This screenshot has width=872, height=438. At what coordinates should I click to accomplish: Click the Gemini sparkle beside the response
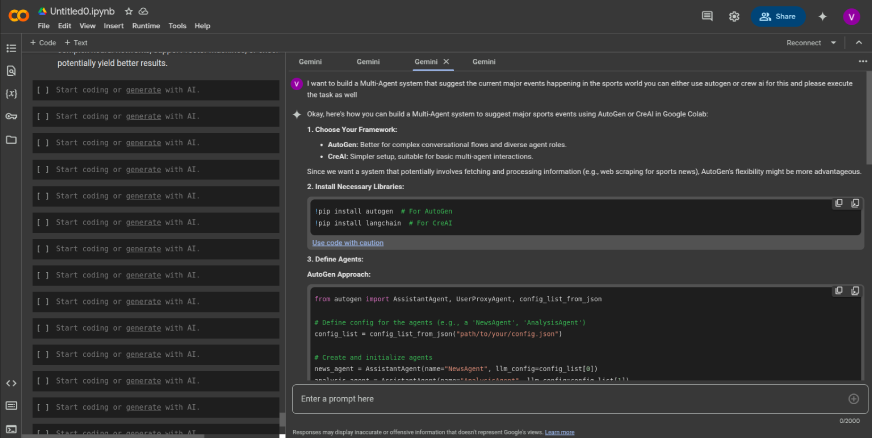click(x=296, y=114)
